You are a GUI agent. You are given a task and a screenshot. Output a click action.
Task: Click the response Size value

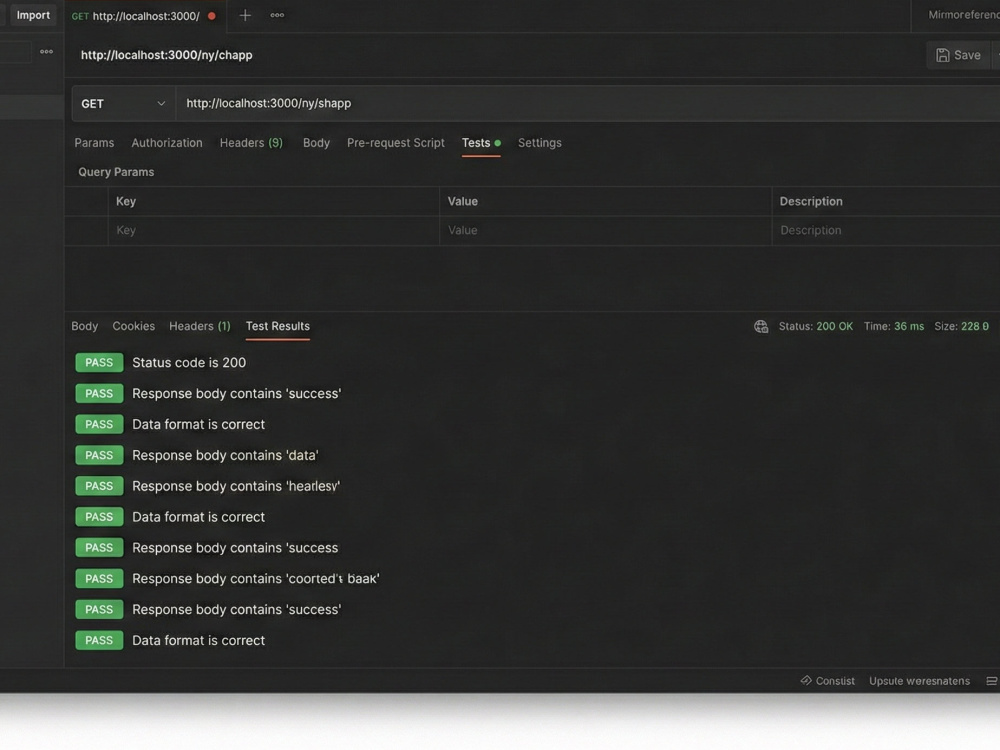[x=974, y=327]
